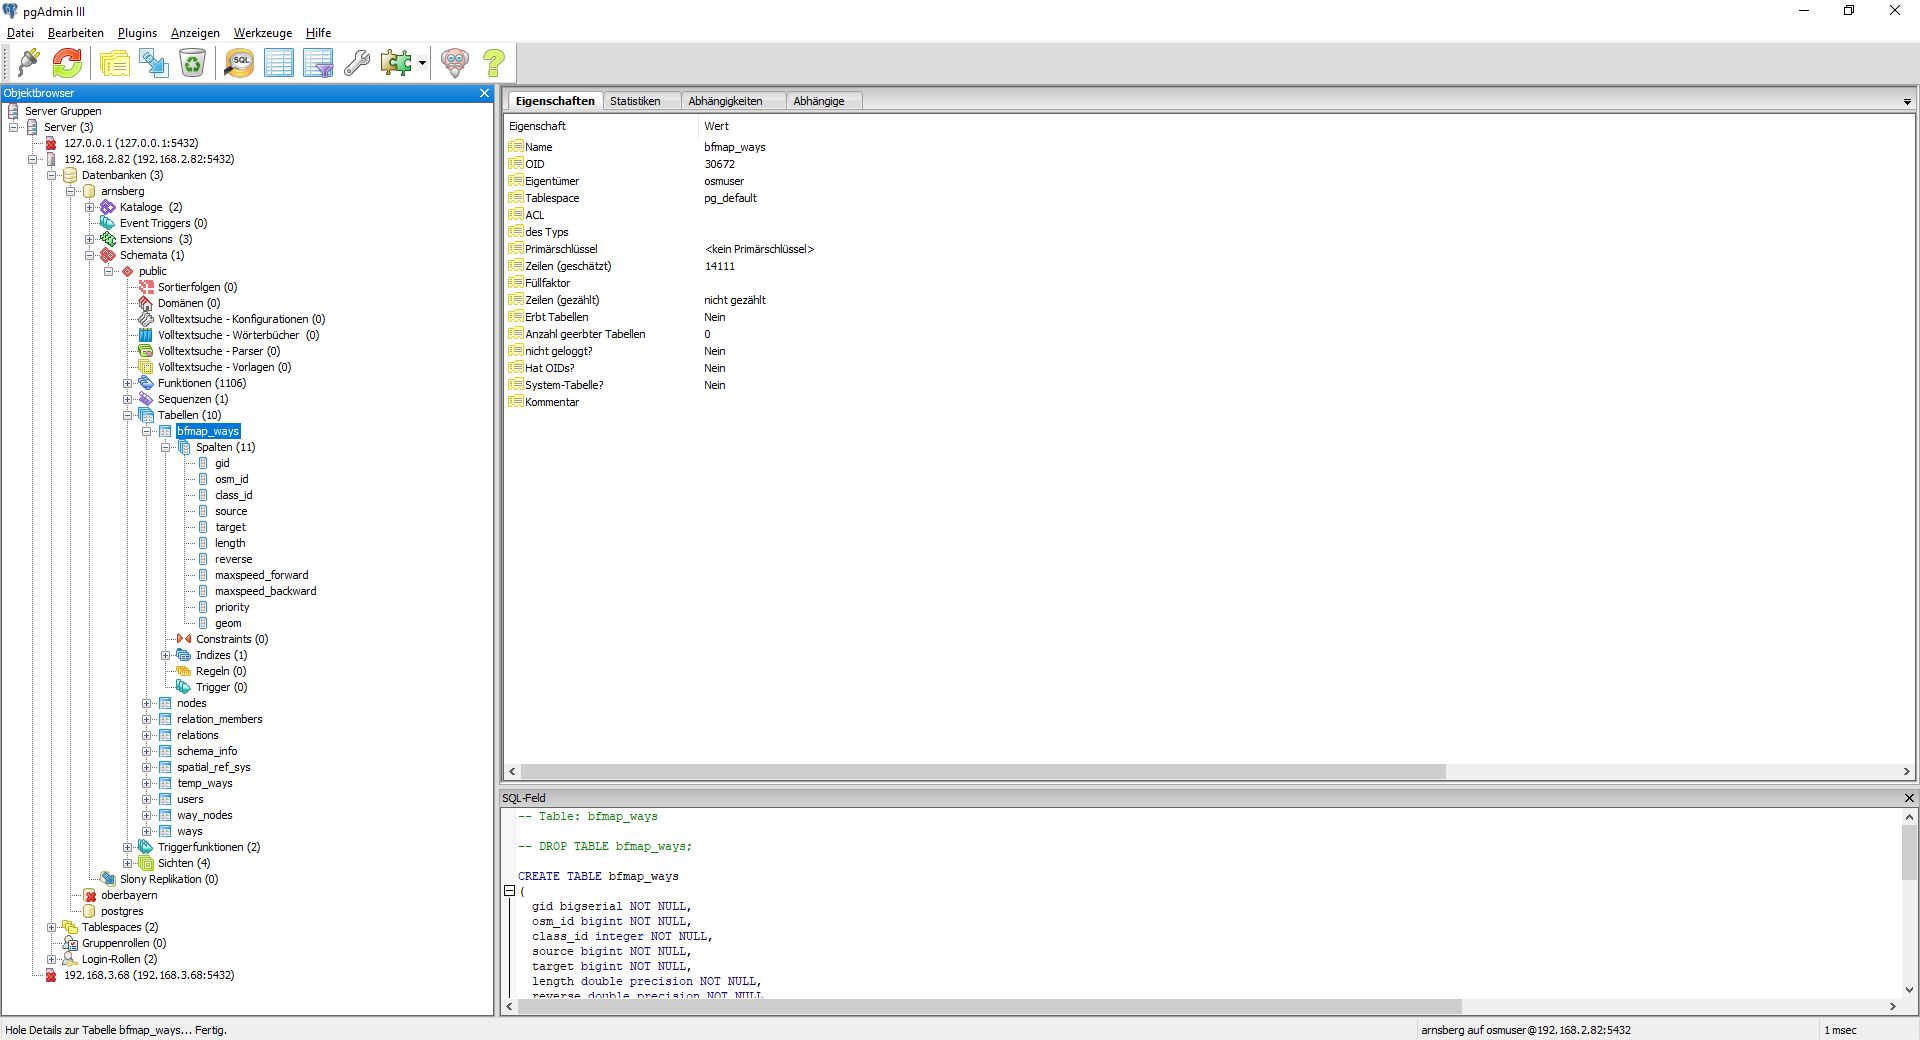Viewport: 1920px width, 1040px height.
Task: Open the Datei menu
Action: click(x=20, y=33)
